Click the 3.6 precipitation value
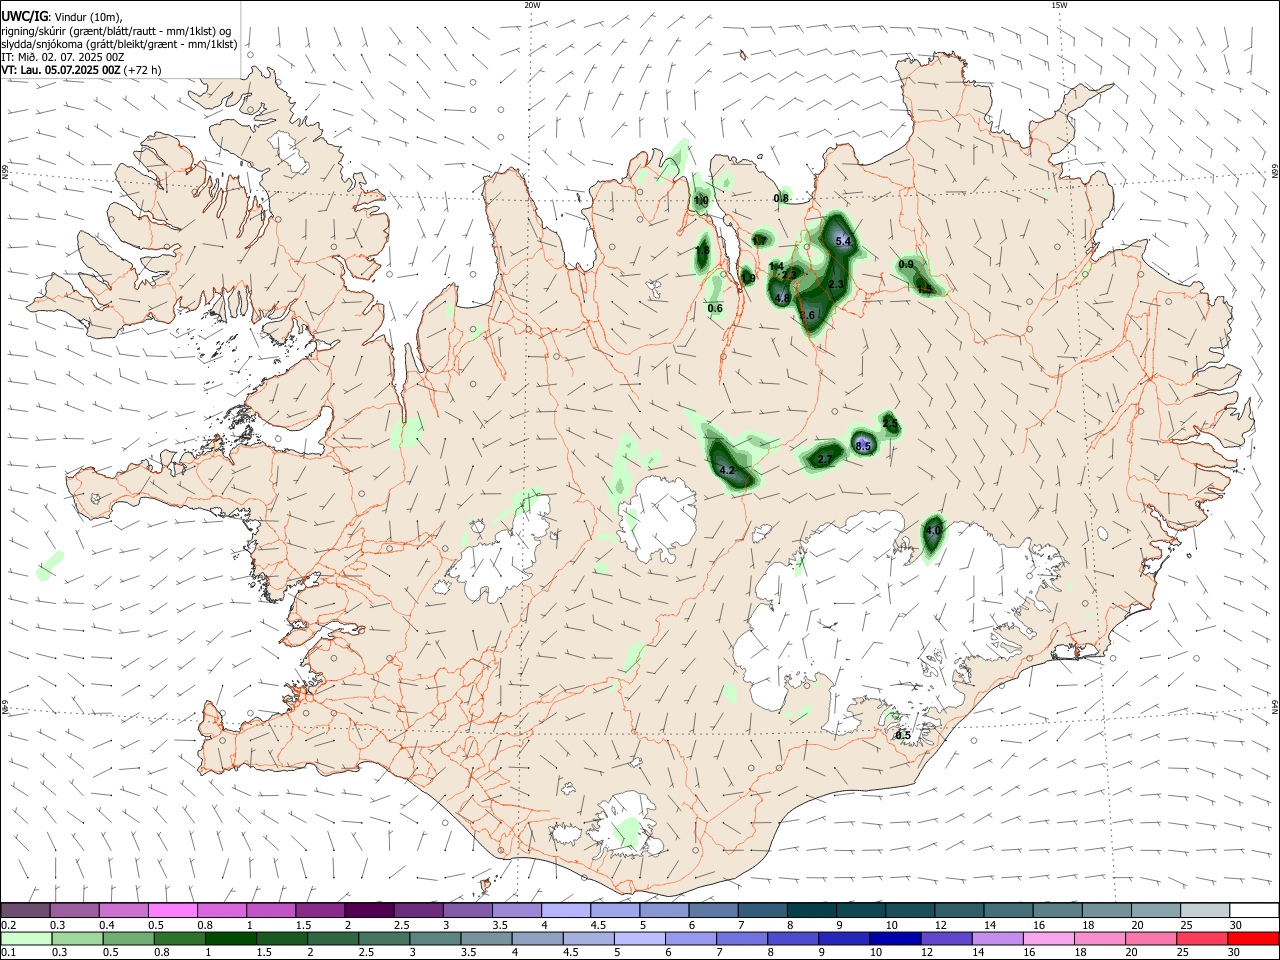 coord(808,315)
